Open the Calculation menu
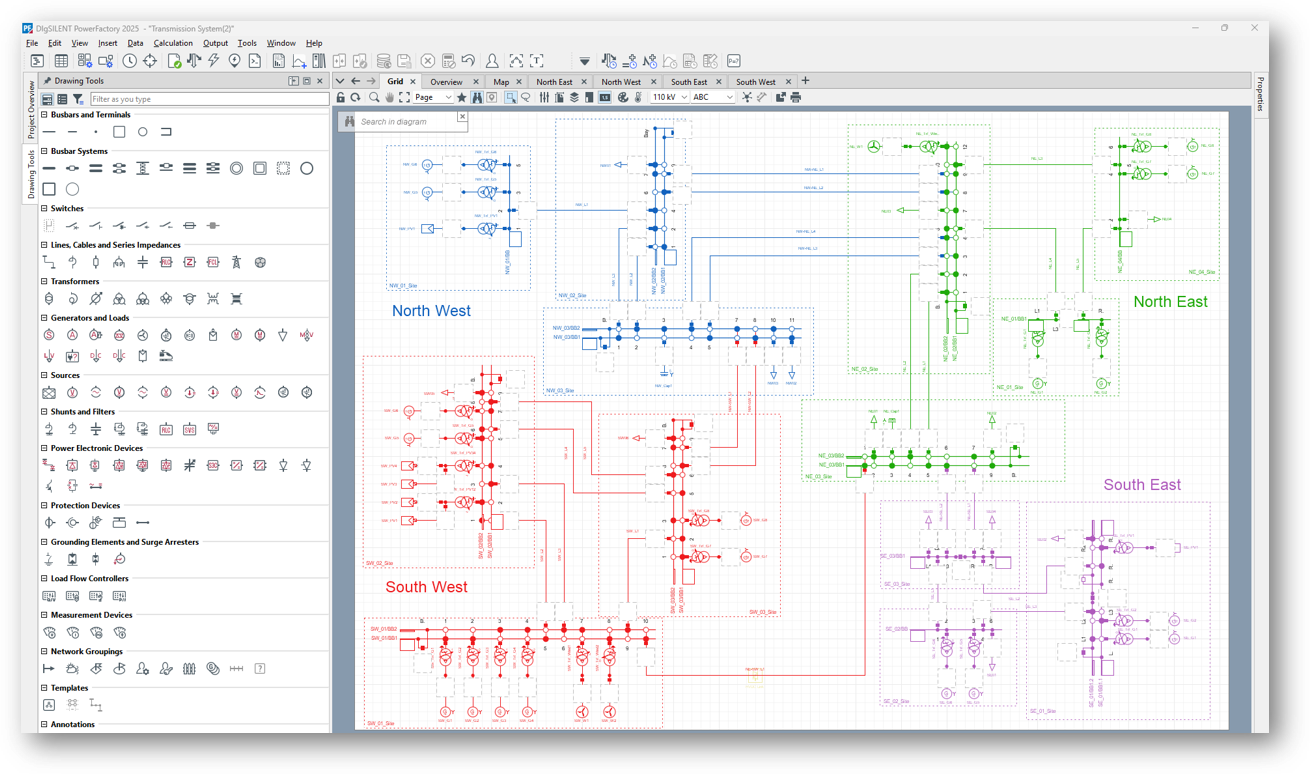1310x774 pixels. pyautogui.click(x=173, y=43)
